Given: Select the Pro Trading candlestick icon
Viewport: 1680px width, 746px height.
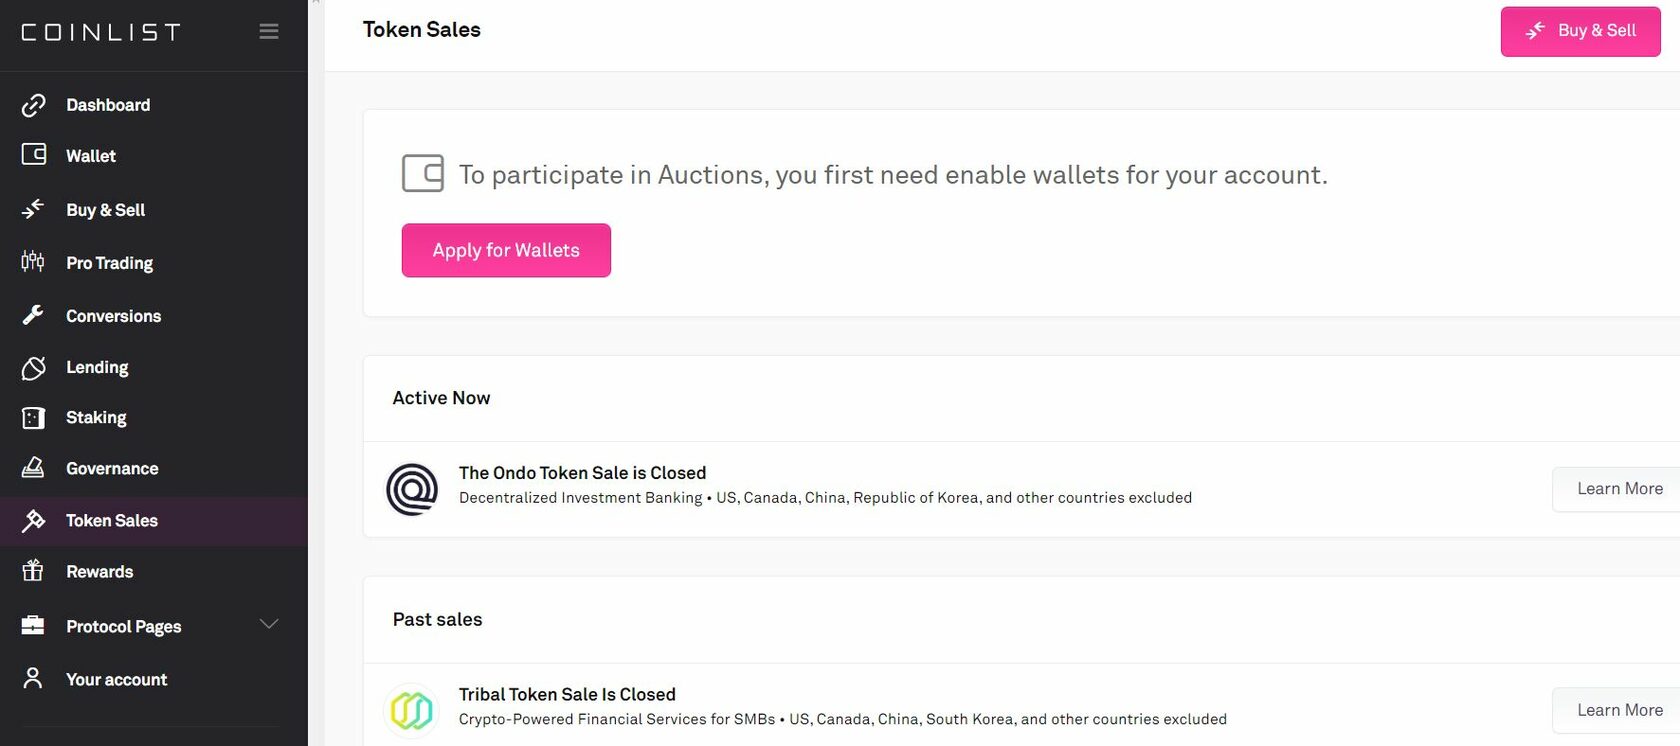Looking at the screenshot, I should pos(33,262).
